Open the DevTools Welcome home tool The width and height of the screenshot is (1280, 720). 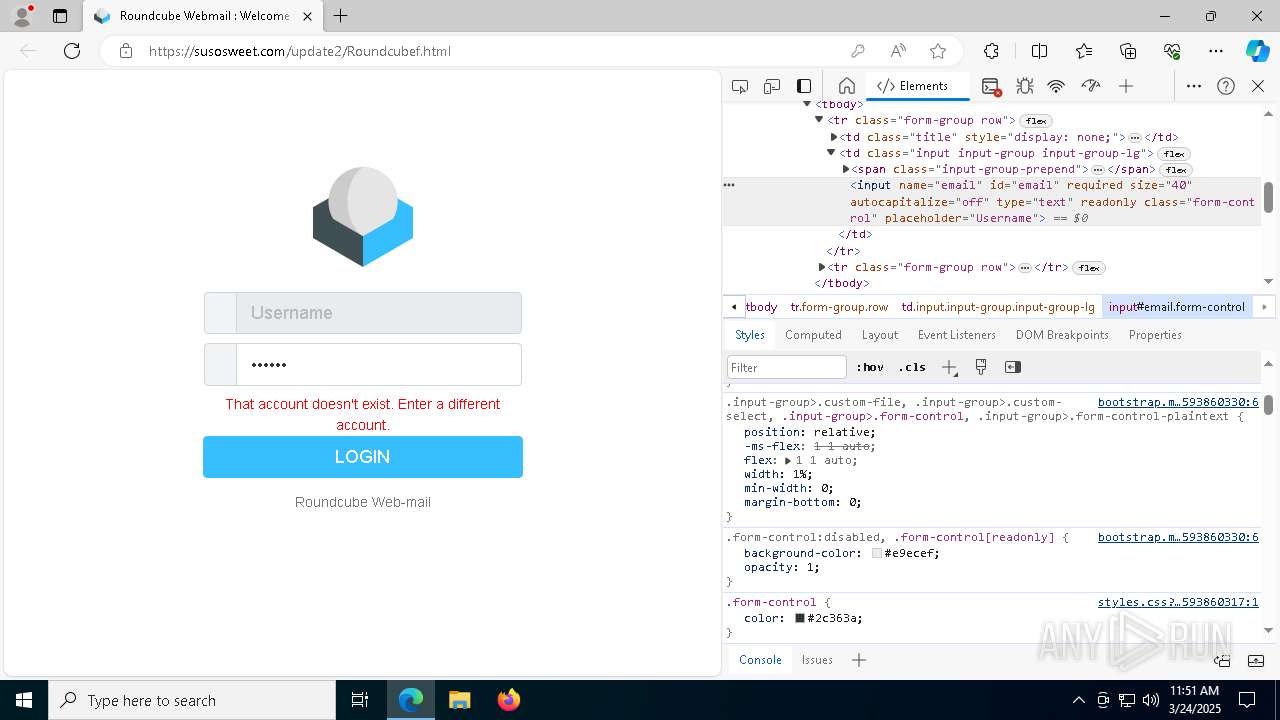pos(846,86)
